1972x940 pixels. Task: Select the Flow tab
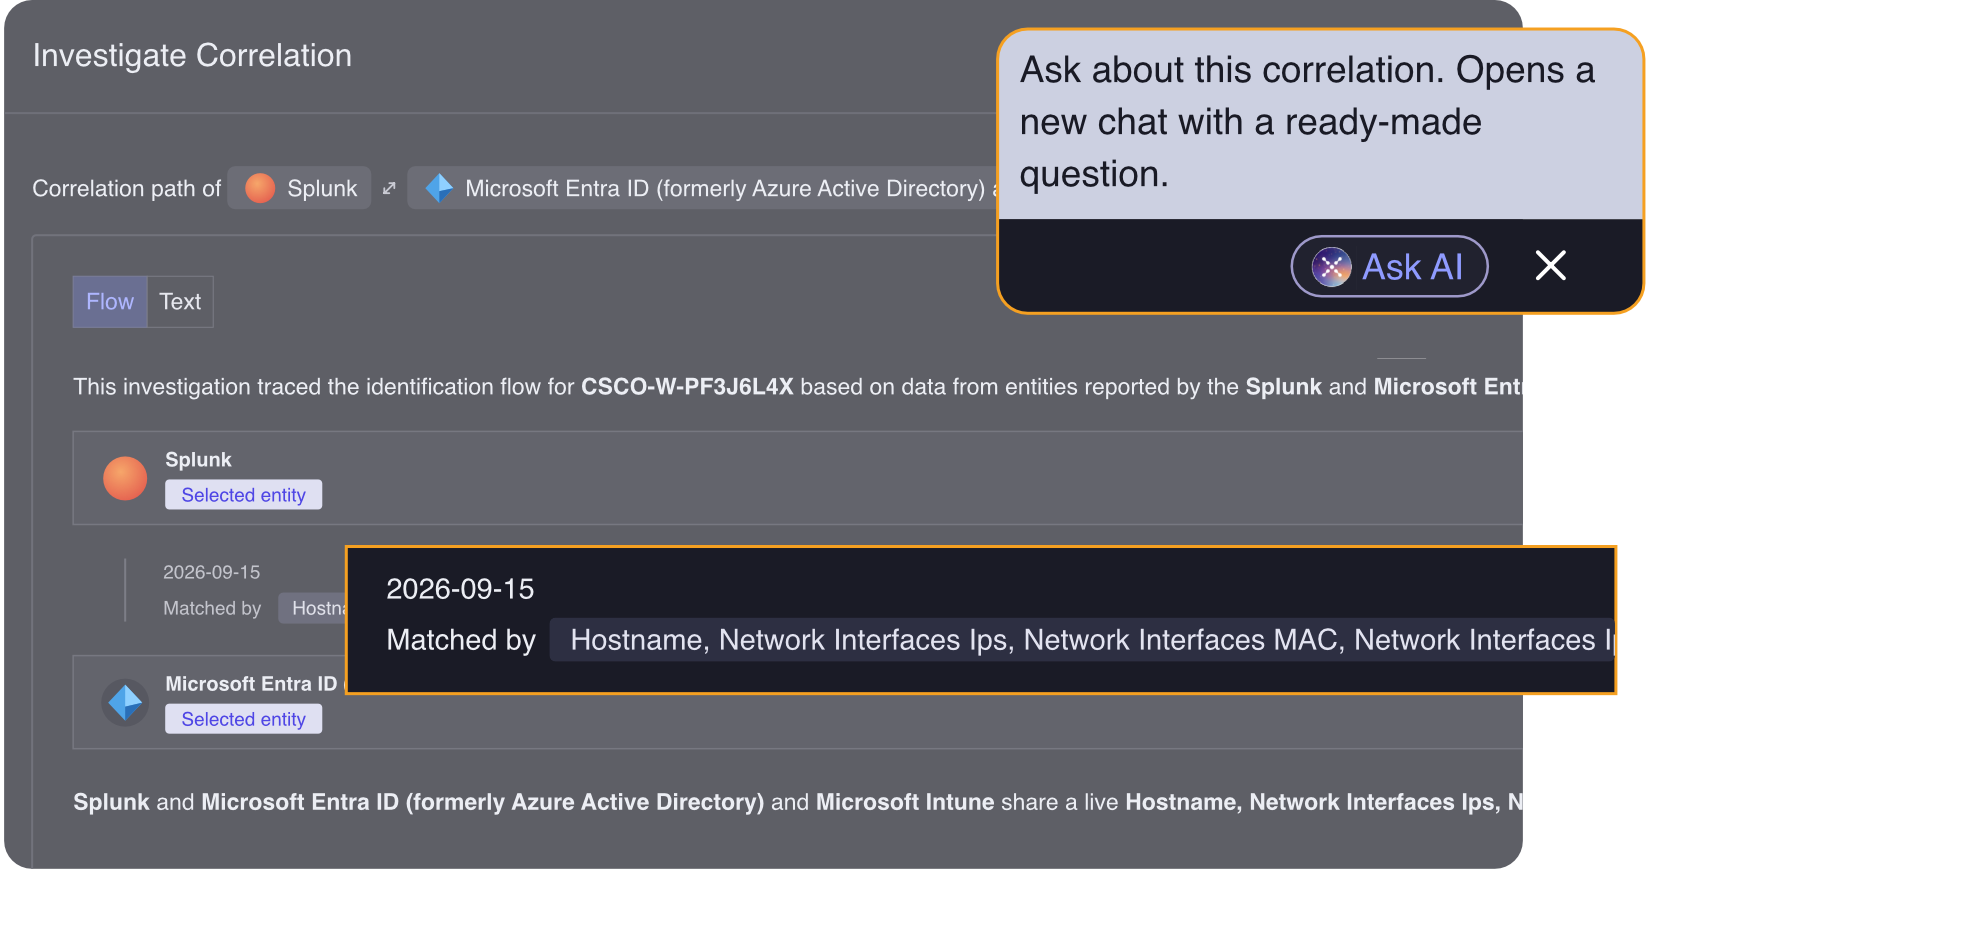[x=110, y=302]
